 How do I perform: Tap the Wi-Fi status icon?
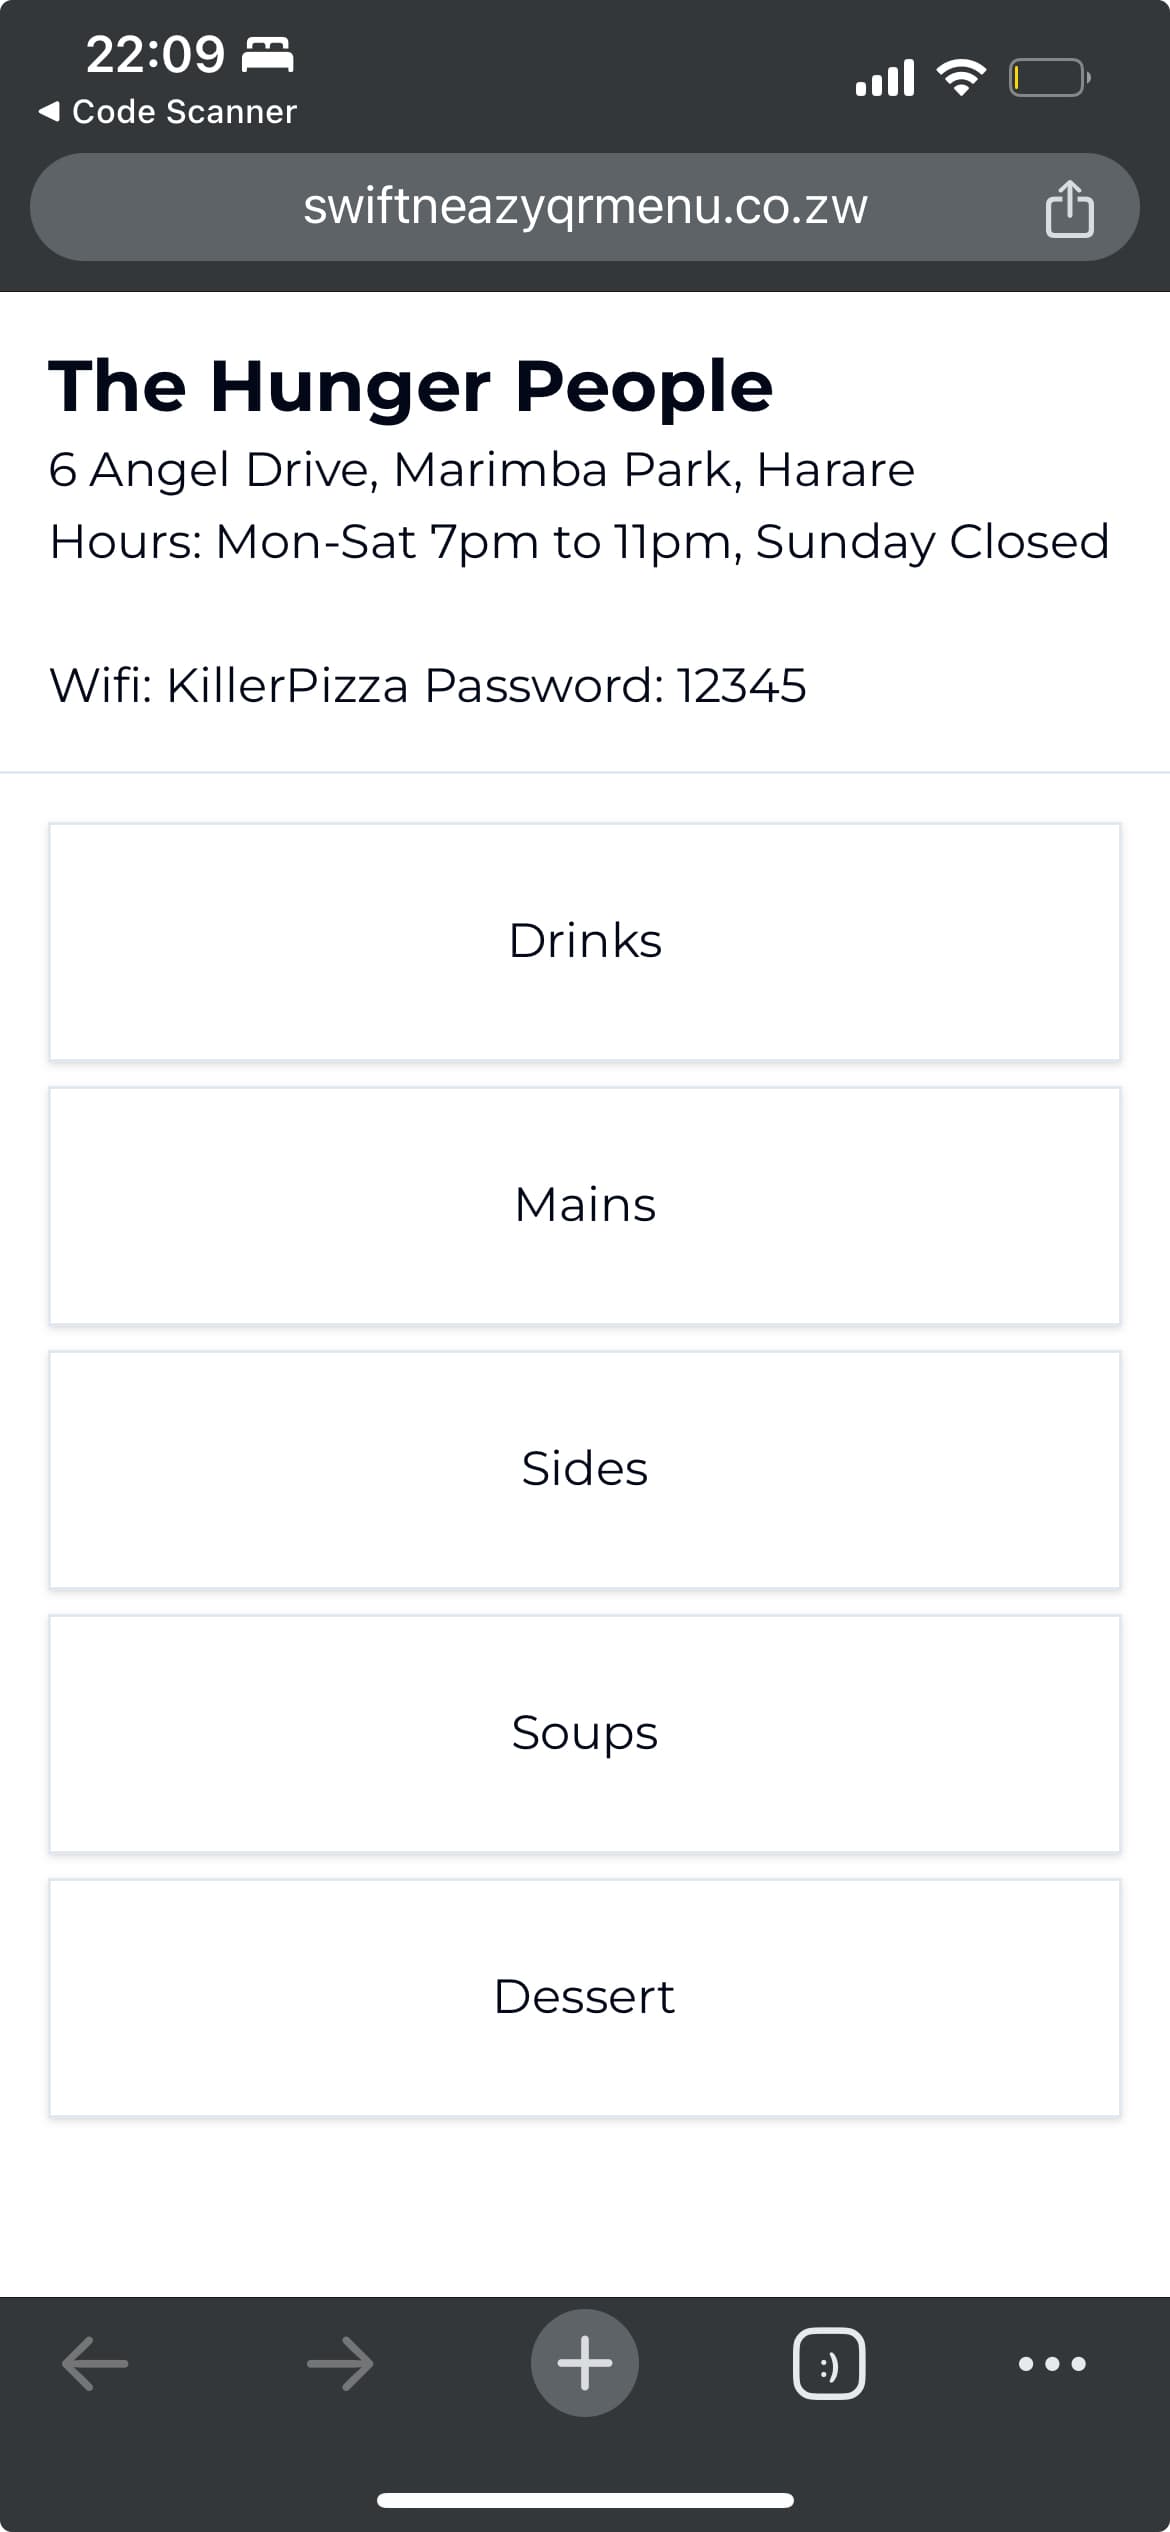pyautogui.click(x=961, y=77)
